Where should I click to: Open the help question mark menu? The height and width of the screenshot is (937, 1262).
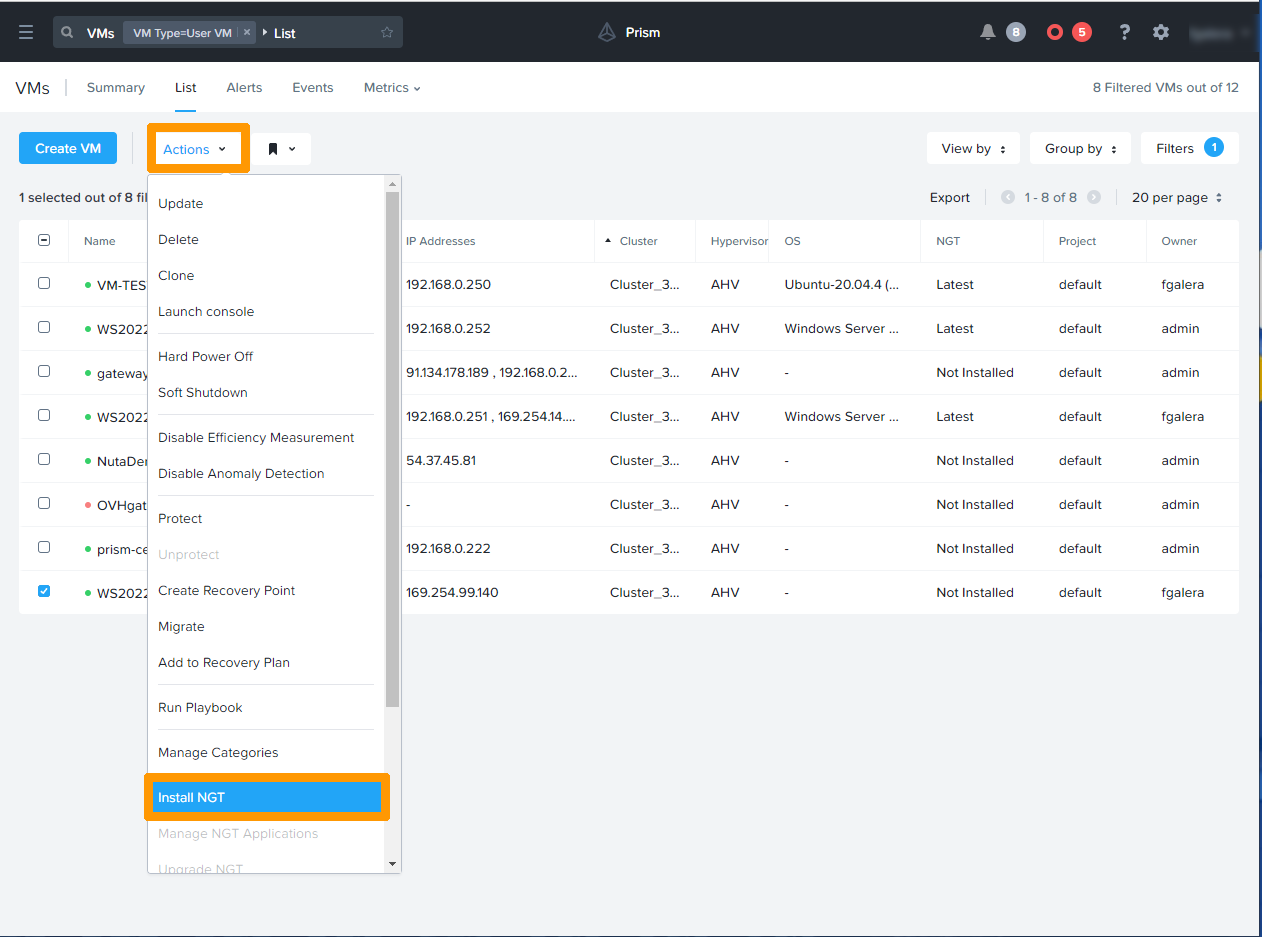[x=1125, y=32]
